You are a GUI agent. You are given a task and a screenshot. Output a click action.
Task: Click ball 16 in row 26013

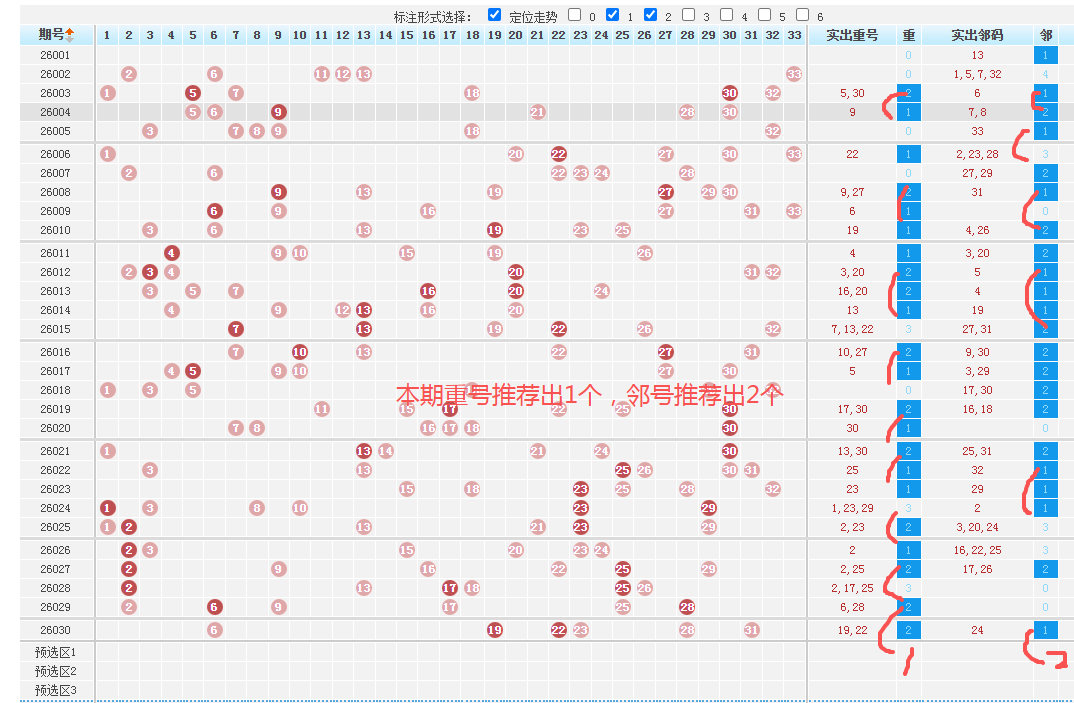click(x=428, y=291)
